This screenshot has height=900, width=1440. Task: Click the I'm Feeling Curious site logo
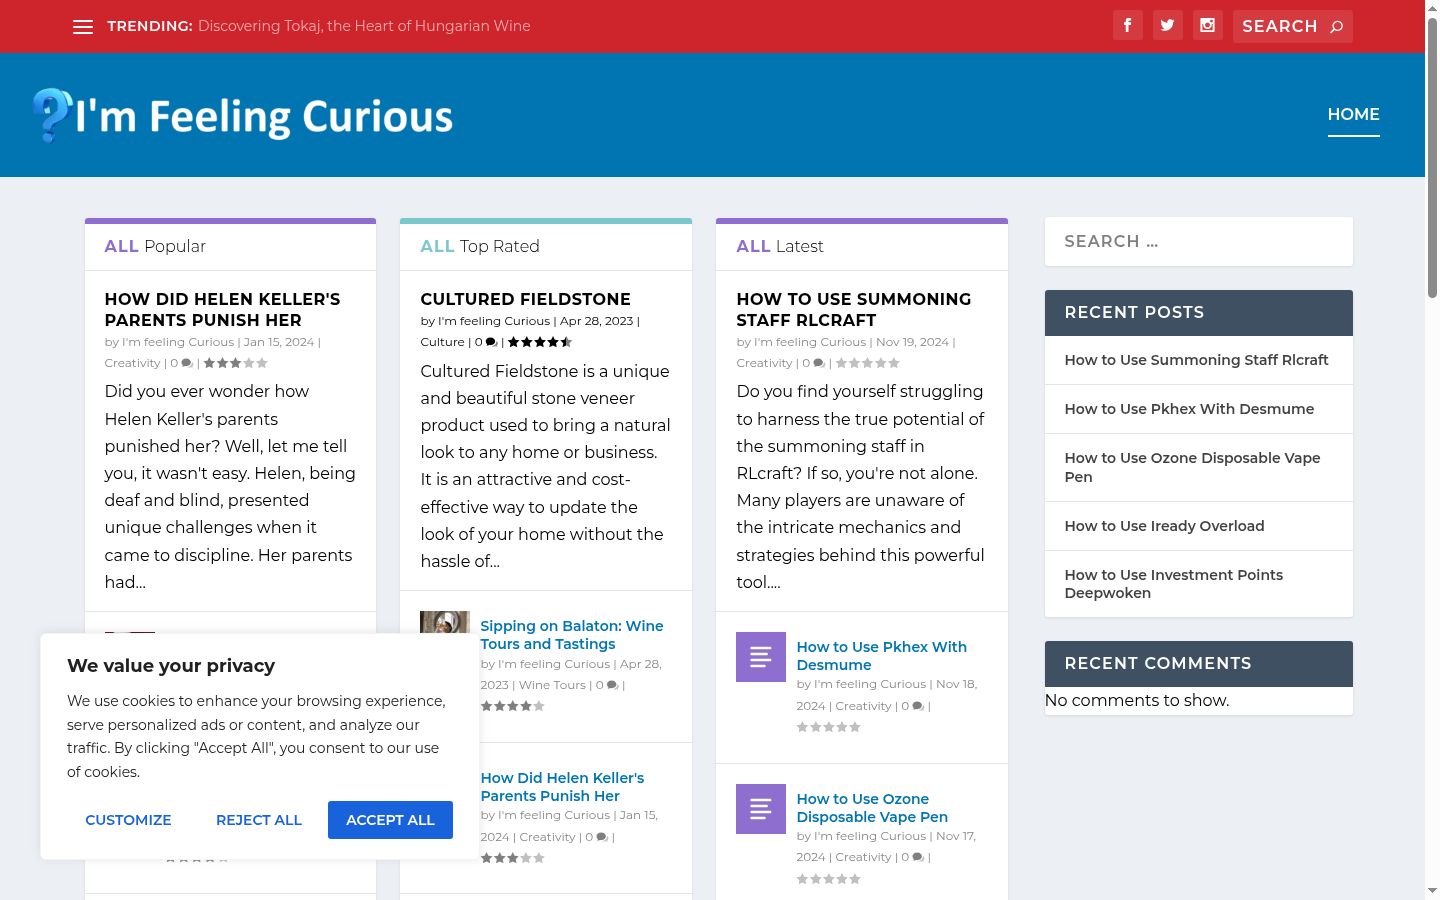pos(243,116)
